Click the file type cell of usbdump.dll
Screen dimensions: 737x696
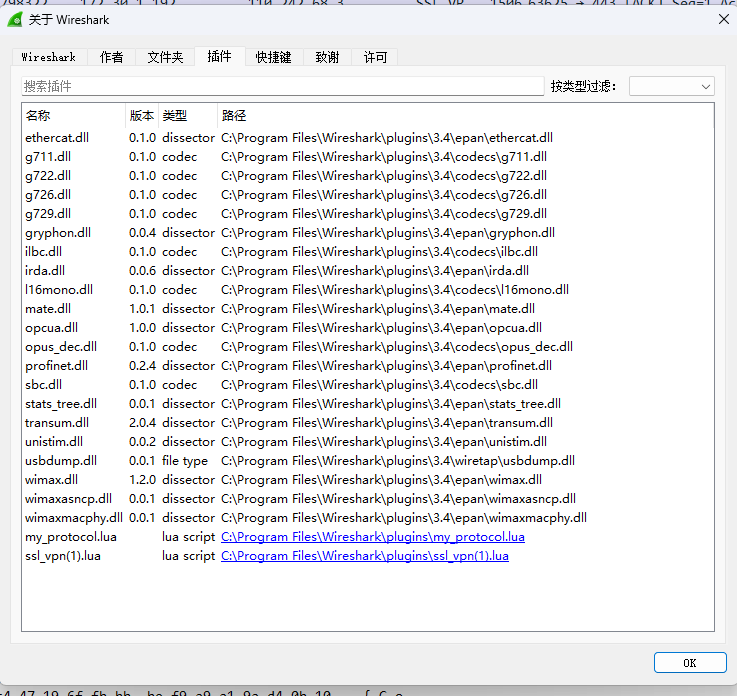tap(185, 461)
